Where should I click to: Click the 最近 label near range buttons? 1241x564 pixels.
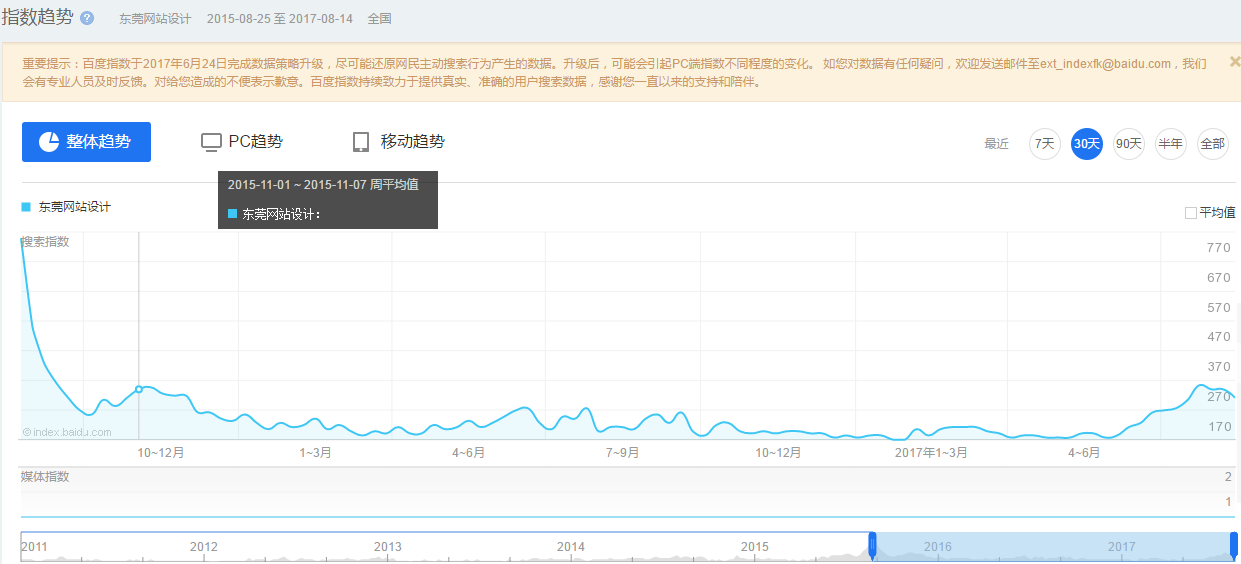[x=997, y=144]
